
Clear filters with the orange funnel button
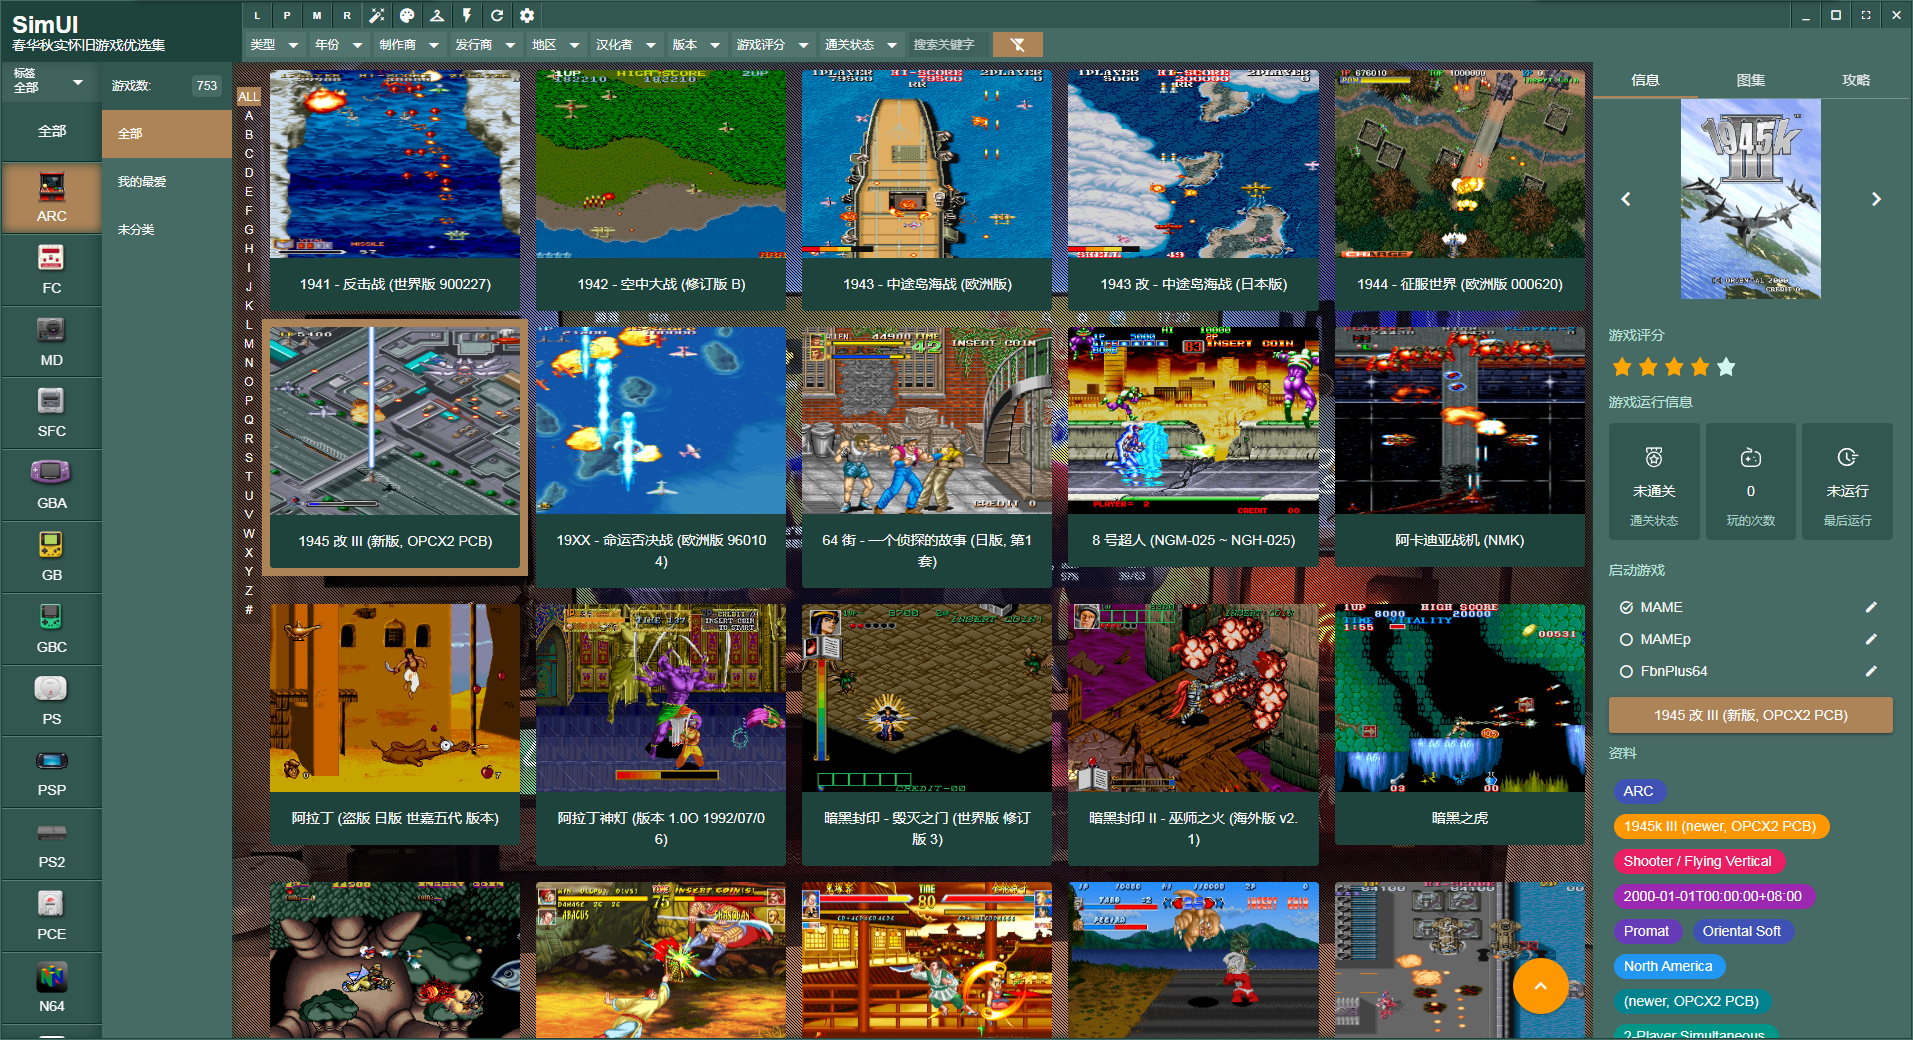pyautogui.click(x=1017, y=44)
